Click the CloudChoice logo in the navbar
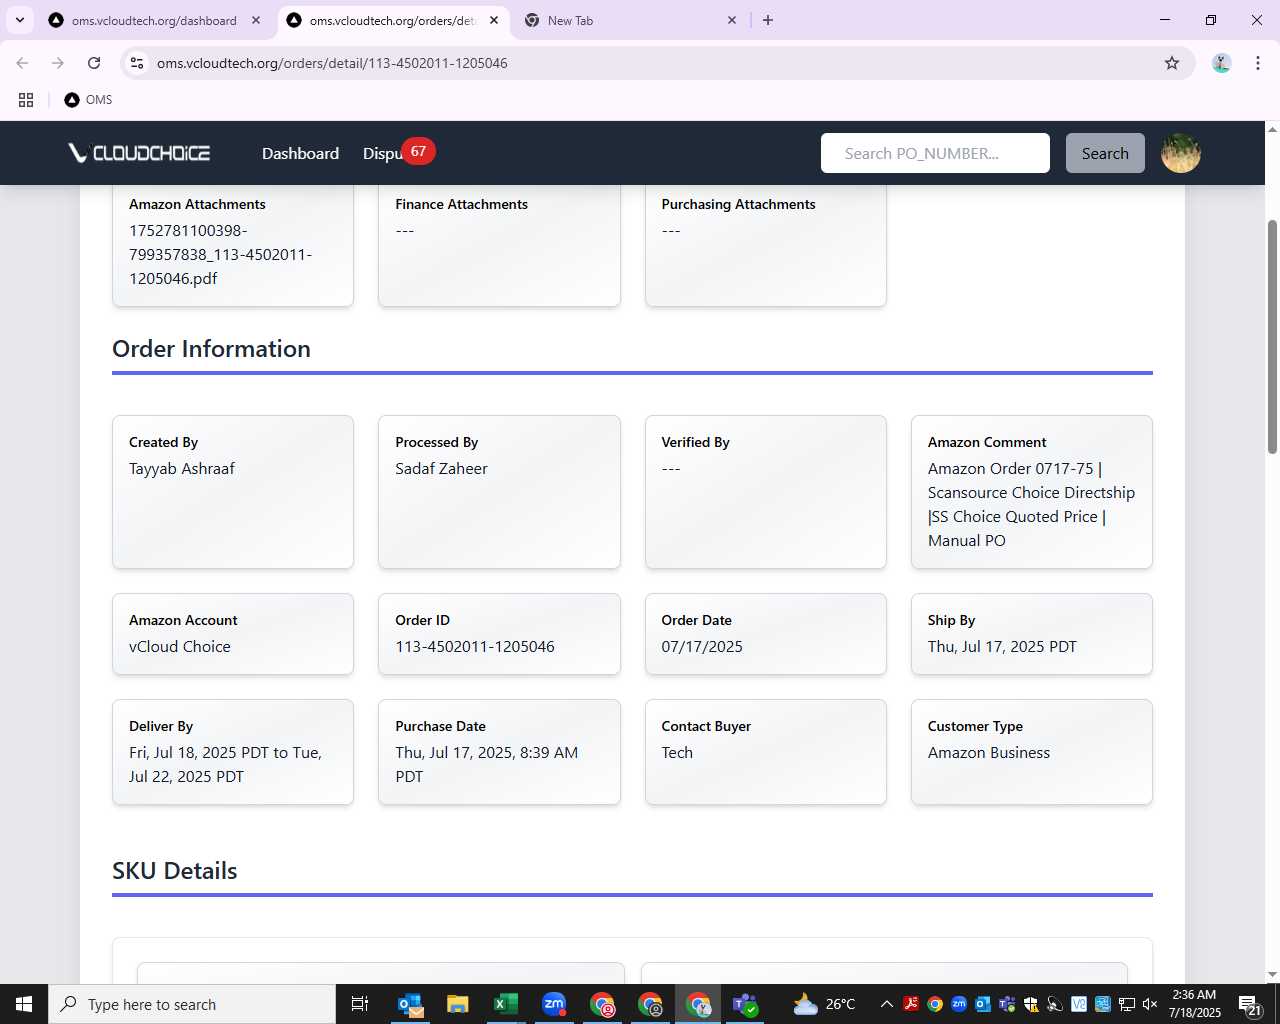1280x1024 pixels. pyautogui.click(x=139, y=153)
